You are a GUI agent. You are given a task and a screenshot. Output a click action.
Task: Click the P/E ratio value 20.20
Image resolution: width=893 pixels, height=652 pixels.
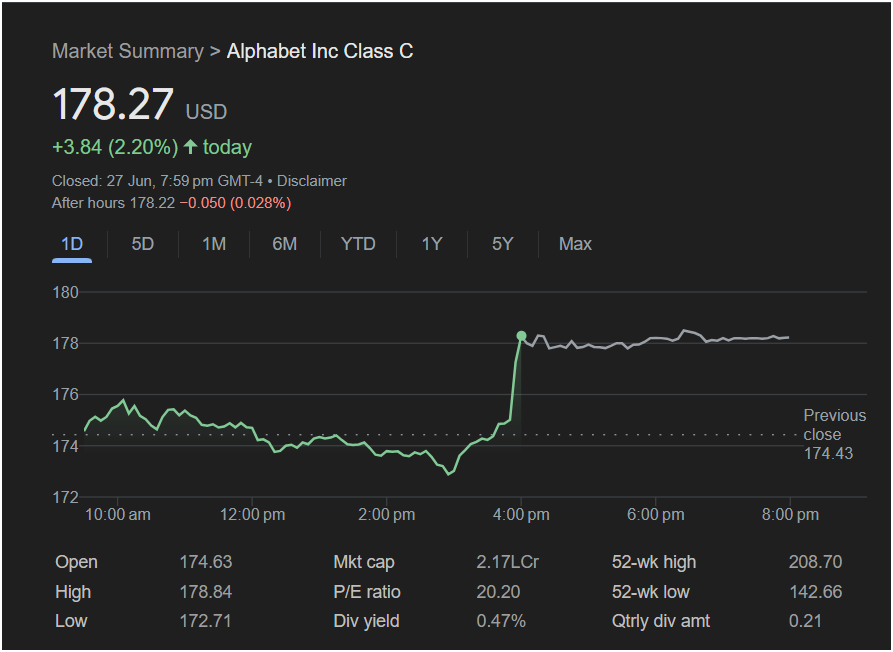(498, 592)
